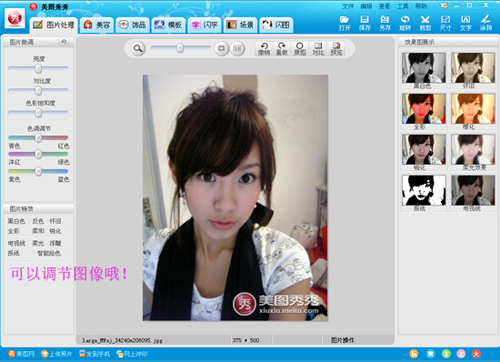The width and height of the screenshot is (500, 362).
Task: Switch to the 饰品 tab
Action: (x=132, y=25)
